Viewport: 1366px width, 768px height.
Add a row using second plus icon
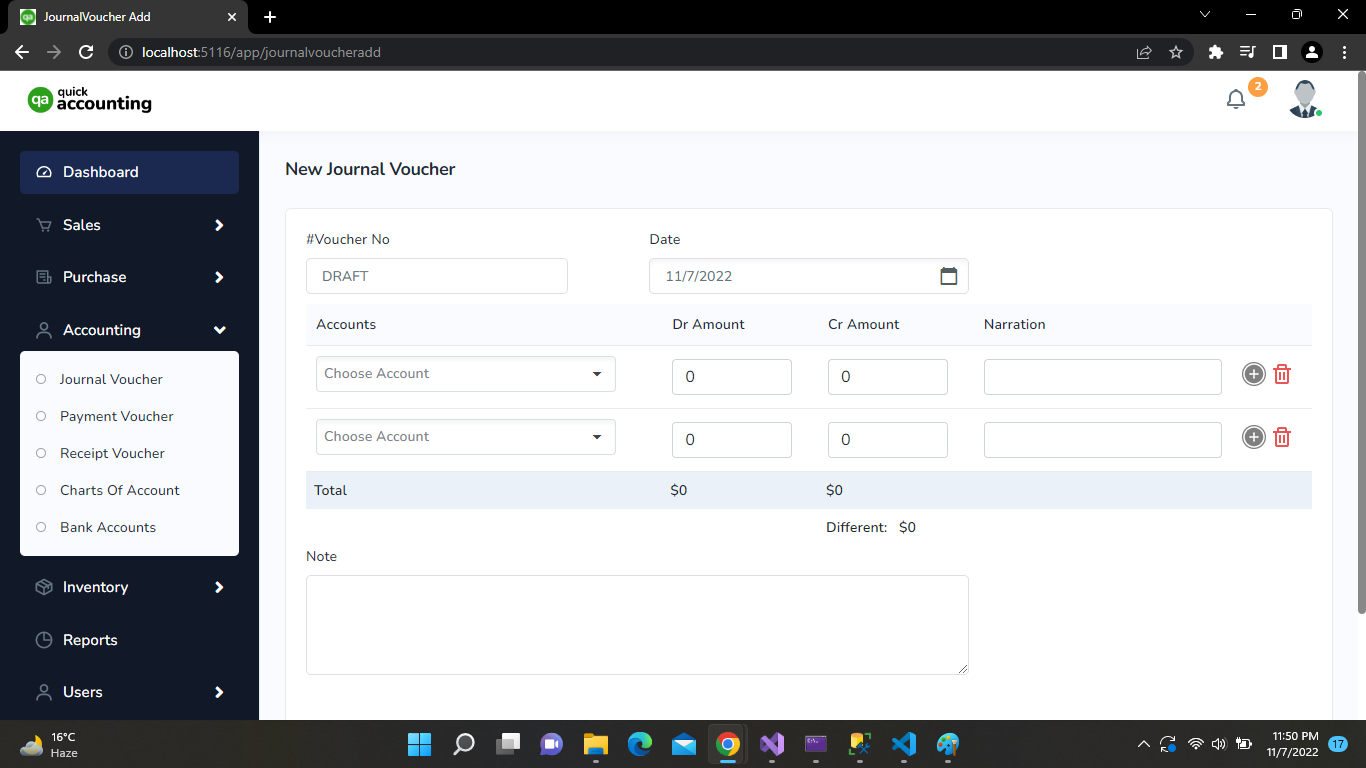[1253, 437]
